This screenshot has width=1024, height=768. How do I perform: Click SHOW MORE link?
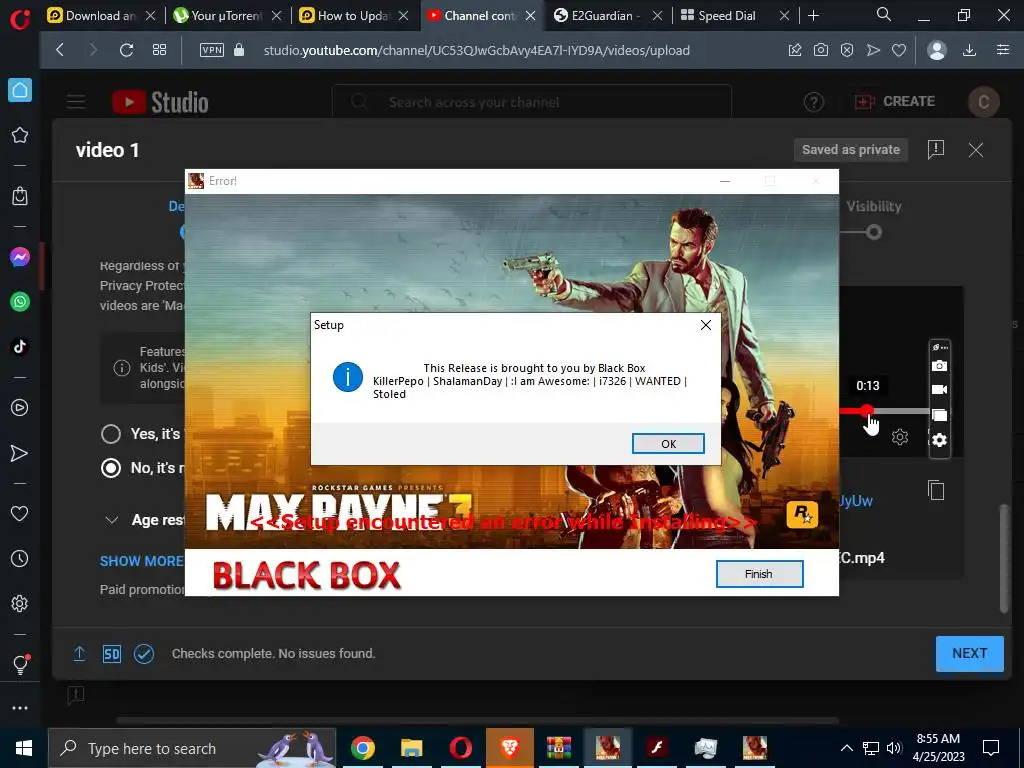pos(142,561)
